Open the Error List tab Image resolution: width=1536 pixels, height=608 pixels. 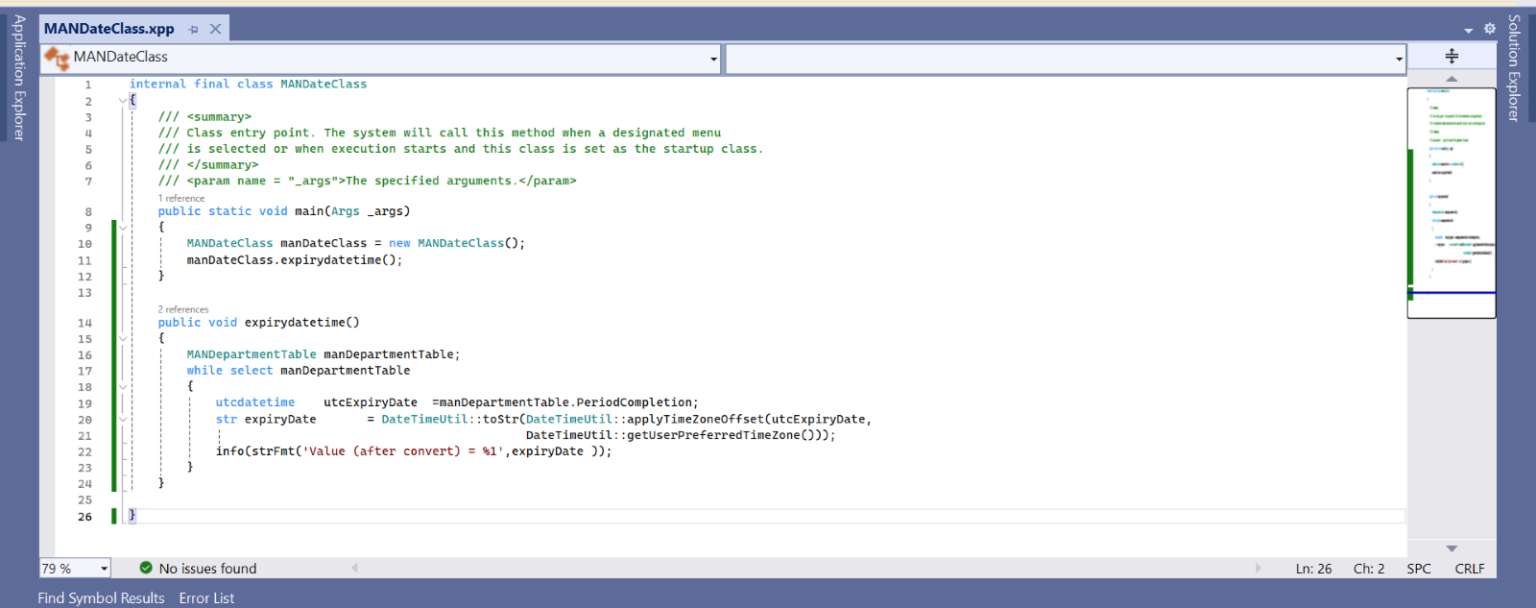tap(206, 598)
